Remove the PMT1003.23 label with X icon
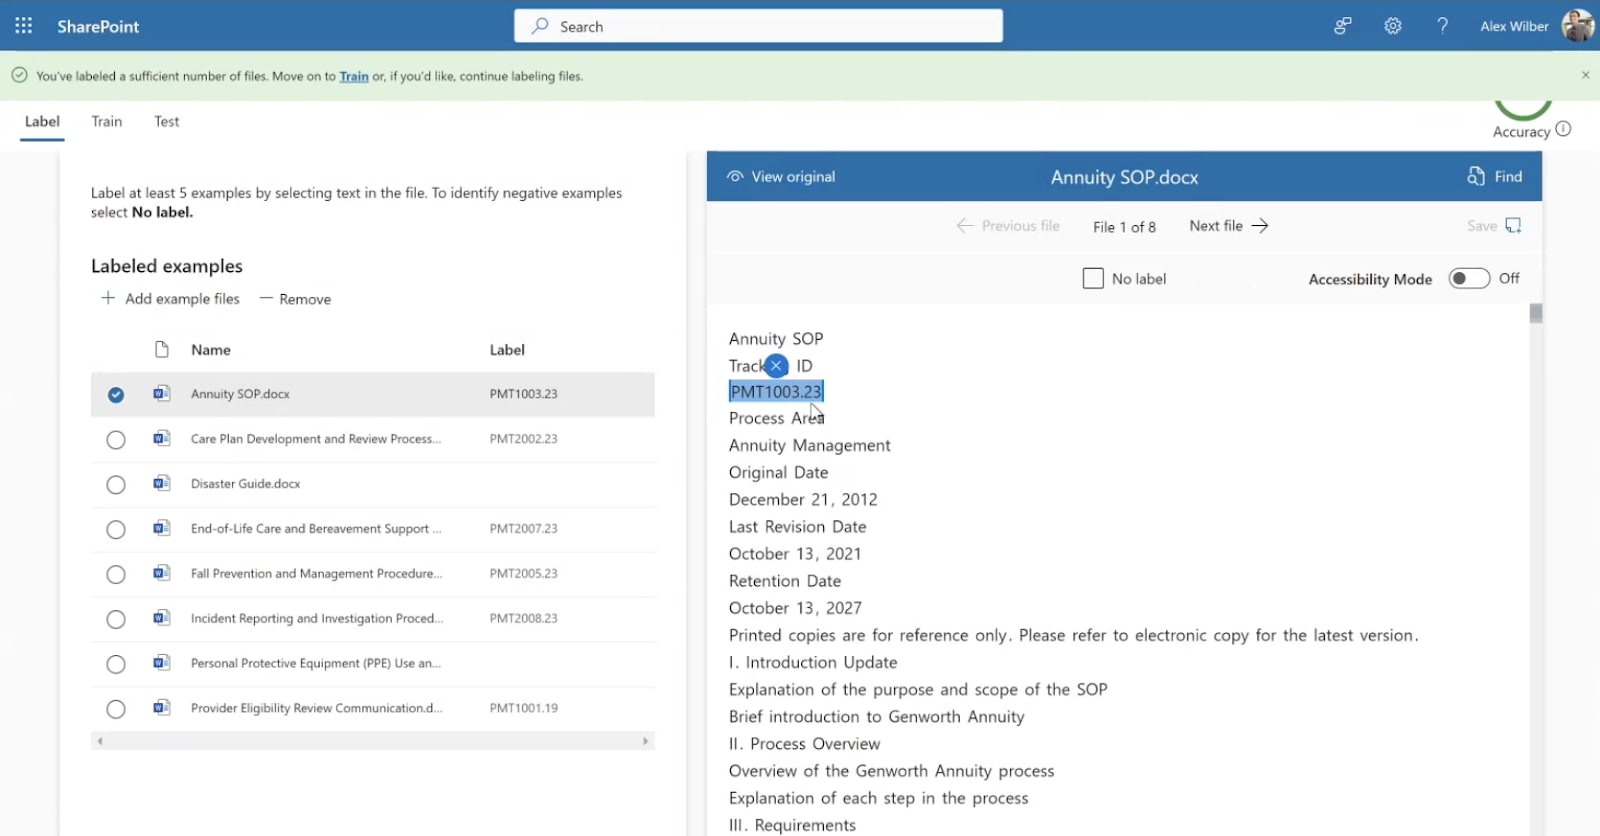The height and width of the screenshot is (836, 1600). [x=776, y=366]
